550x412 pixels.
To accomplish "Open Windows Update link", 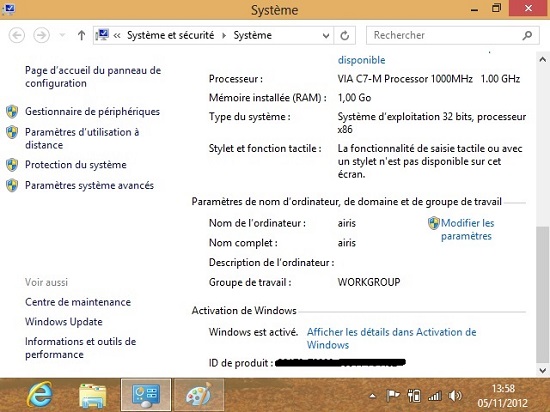I will pyautogui.click(x=64, y=322).
